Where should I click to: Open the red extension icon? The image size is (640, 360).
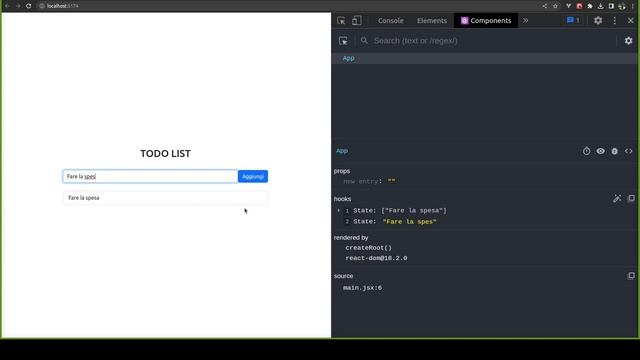pyautogui.click(x=579, y=6)
